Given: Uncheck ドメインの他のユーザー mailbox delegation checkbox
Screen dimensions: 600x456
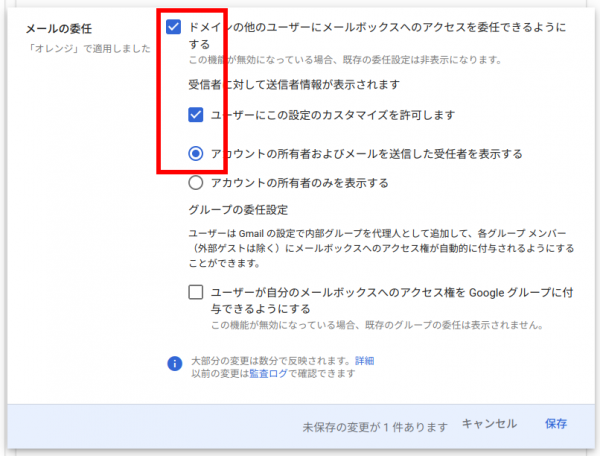Looking at the screenshot, I should tap(174, 27).
